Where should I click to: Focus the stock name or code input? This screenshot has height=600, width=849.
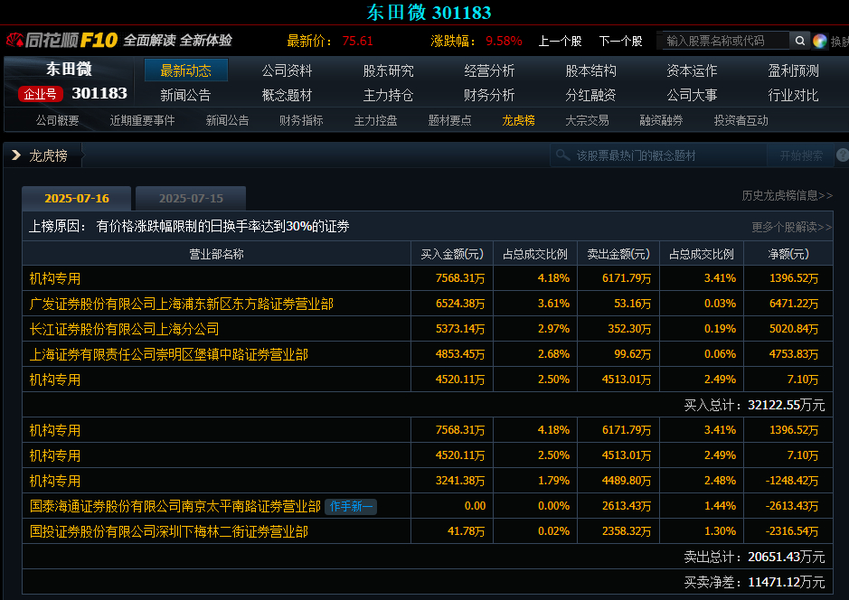tap(726, 41)
